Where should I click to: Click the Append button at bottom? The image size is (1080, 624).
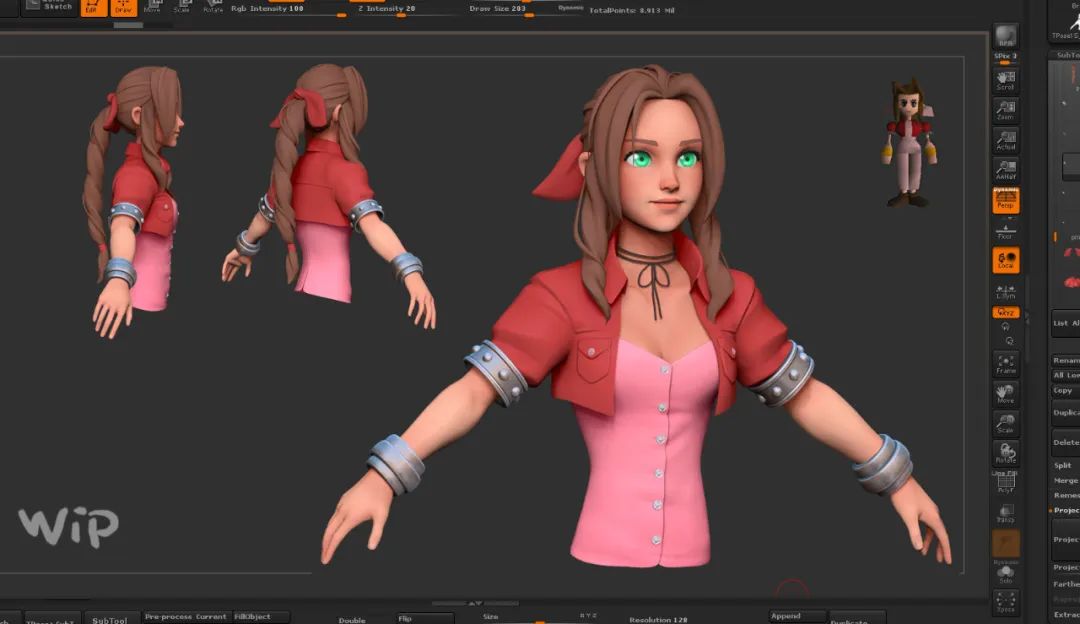[797, 616]
